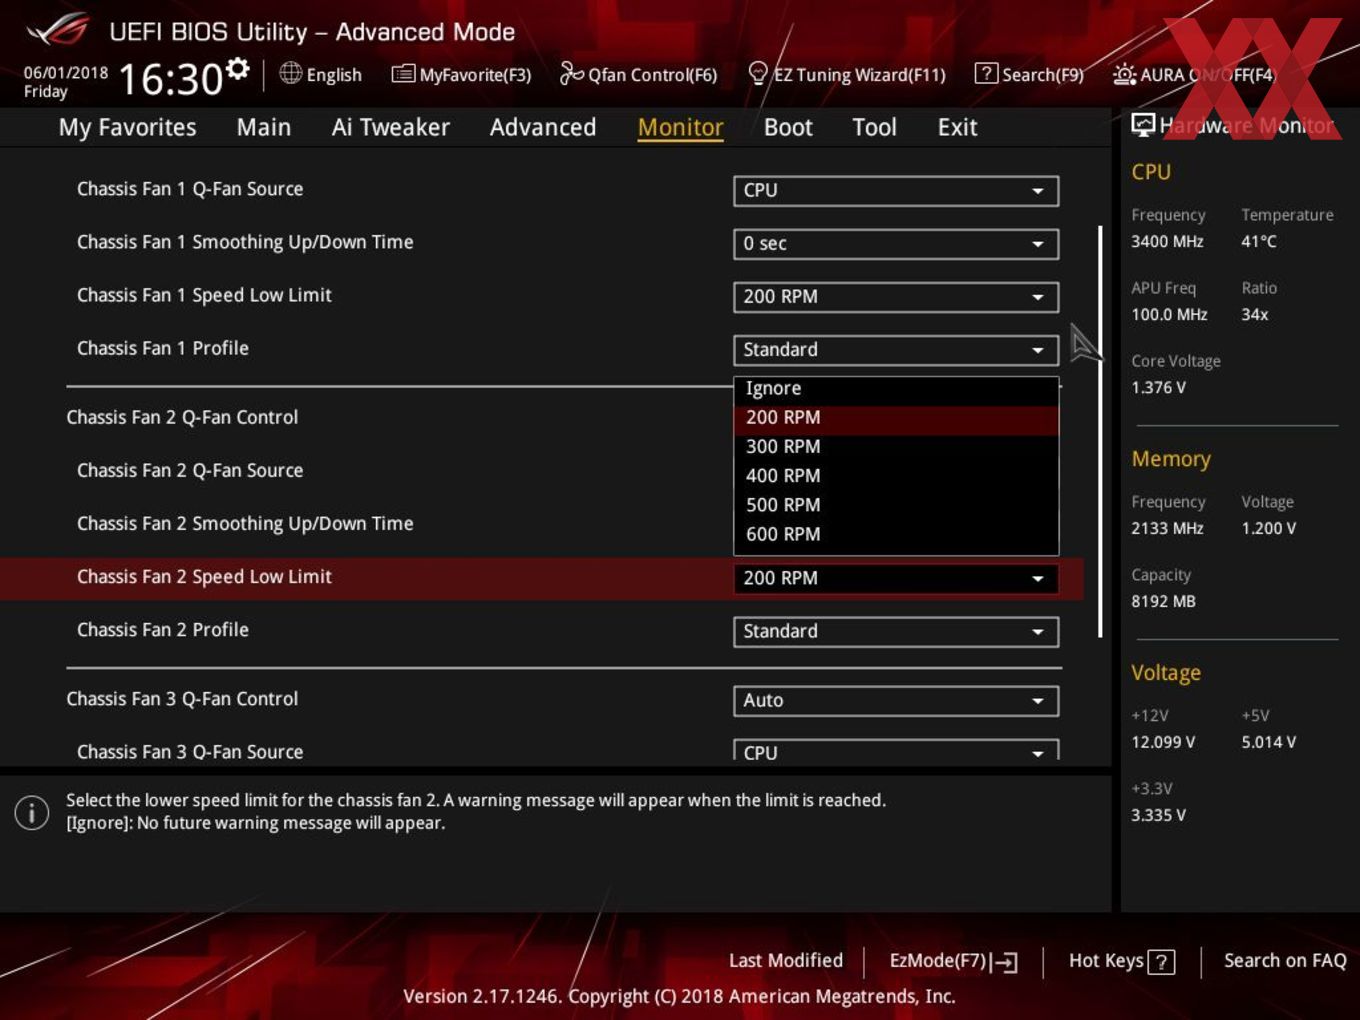Click the Hardware Monitor screen icon
1360x1020 pixels.
1142,125
